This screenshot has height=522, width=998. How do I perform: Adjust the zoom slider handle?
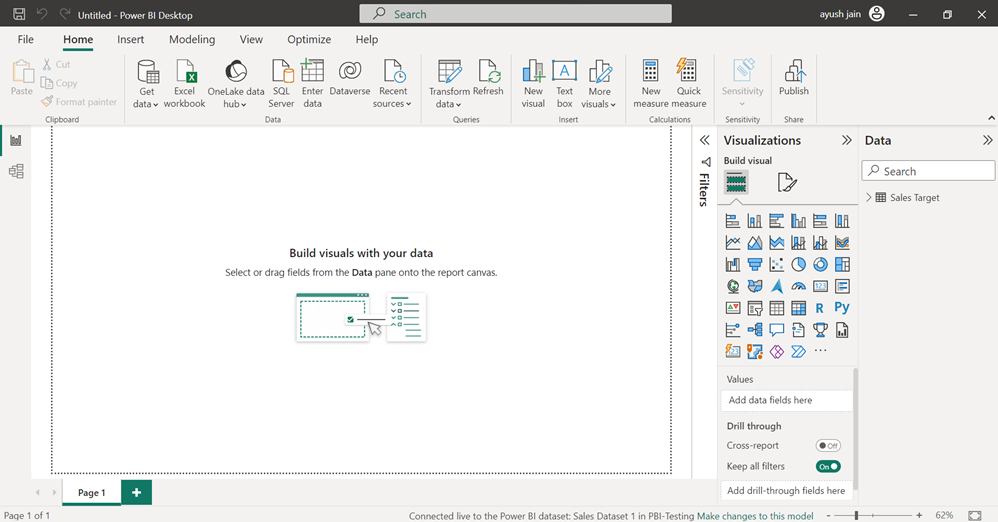coord(857,515)
